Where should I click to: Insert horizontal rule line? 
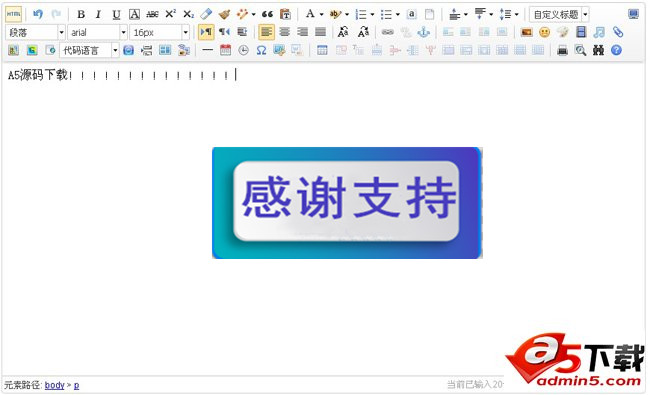(x=207, y=50)
